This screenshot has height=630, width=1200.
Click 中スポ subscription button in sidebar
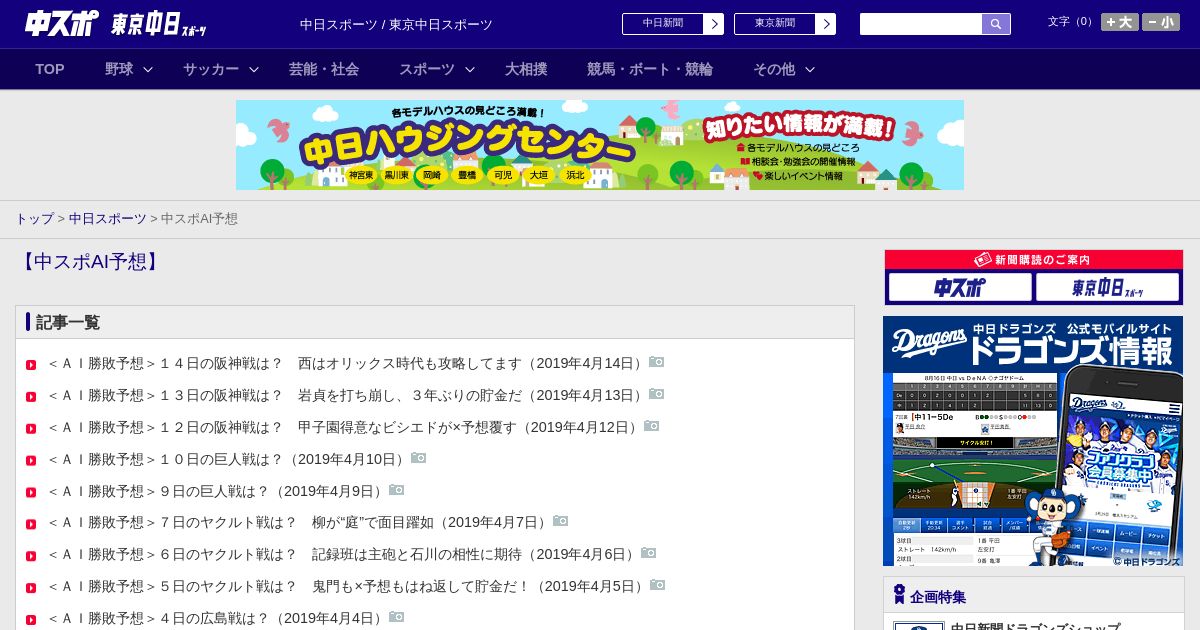coord(960,287)
